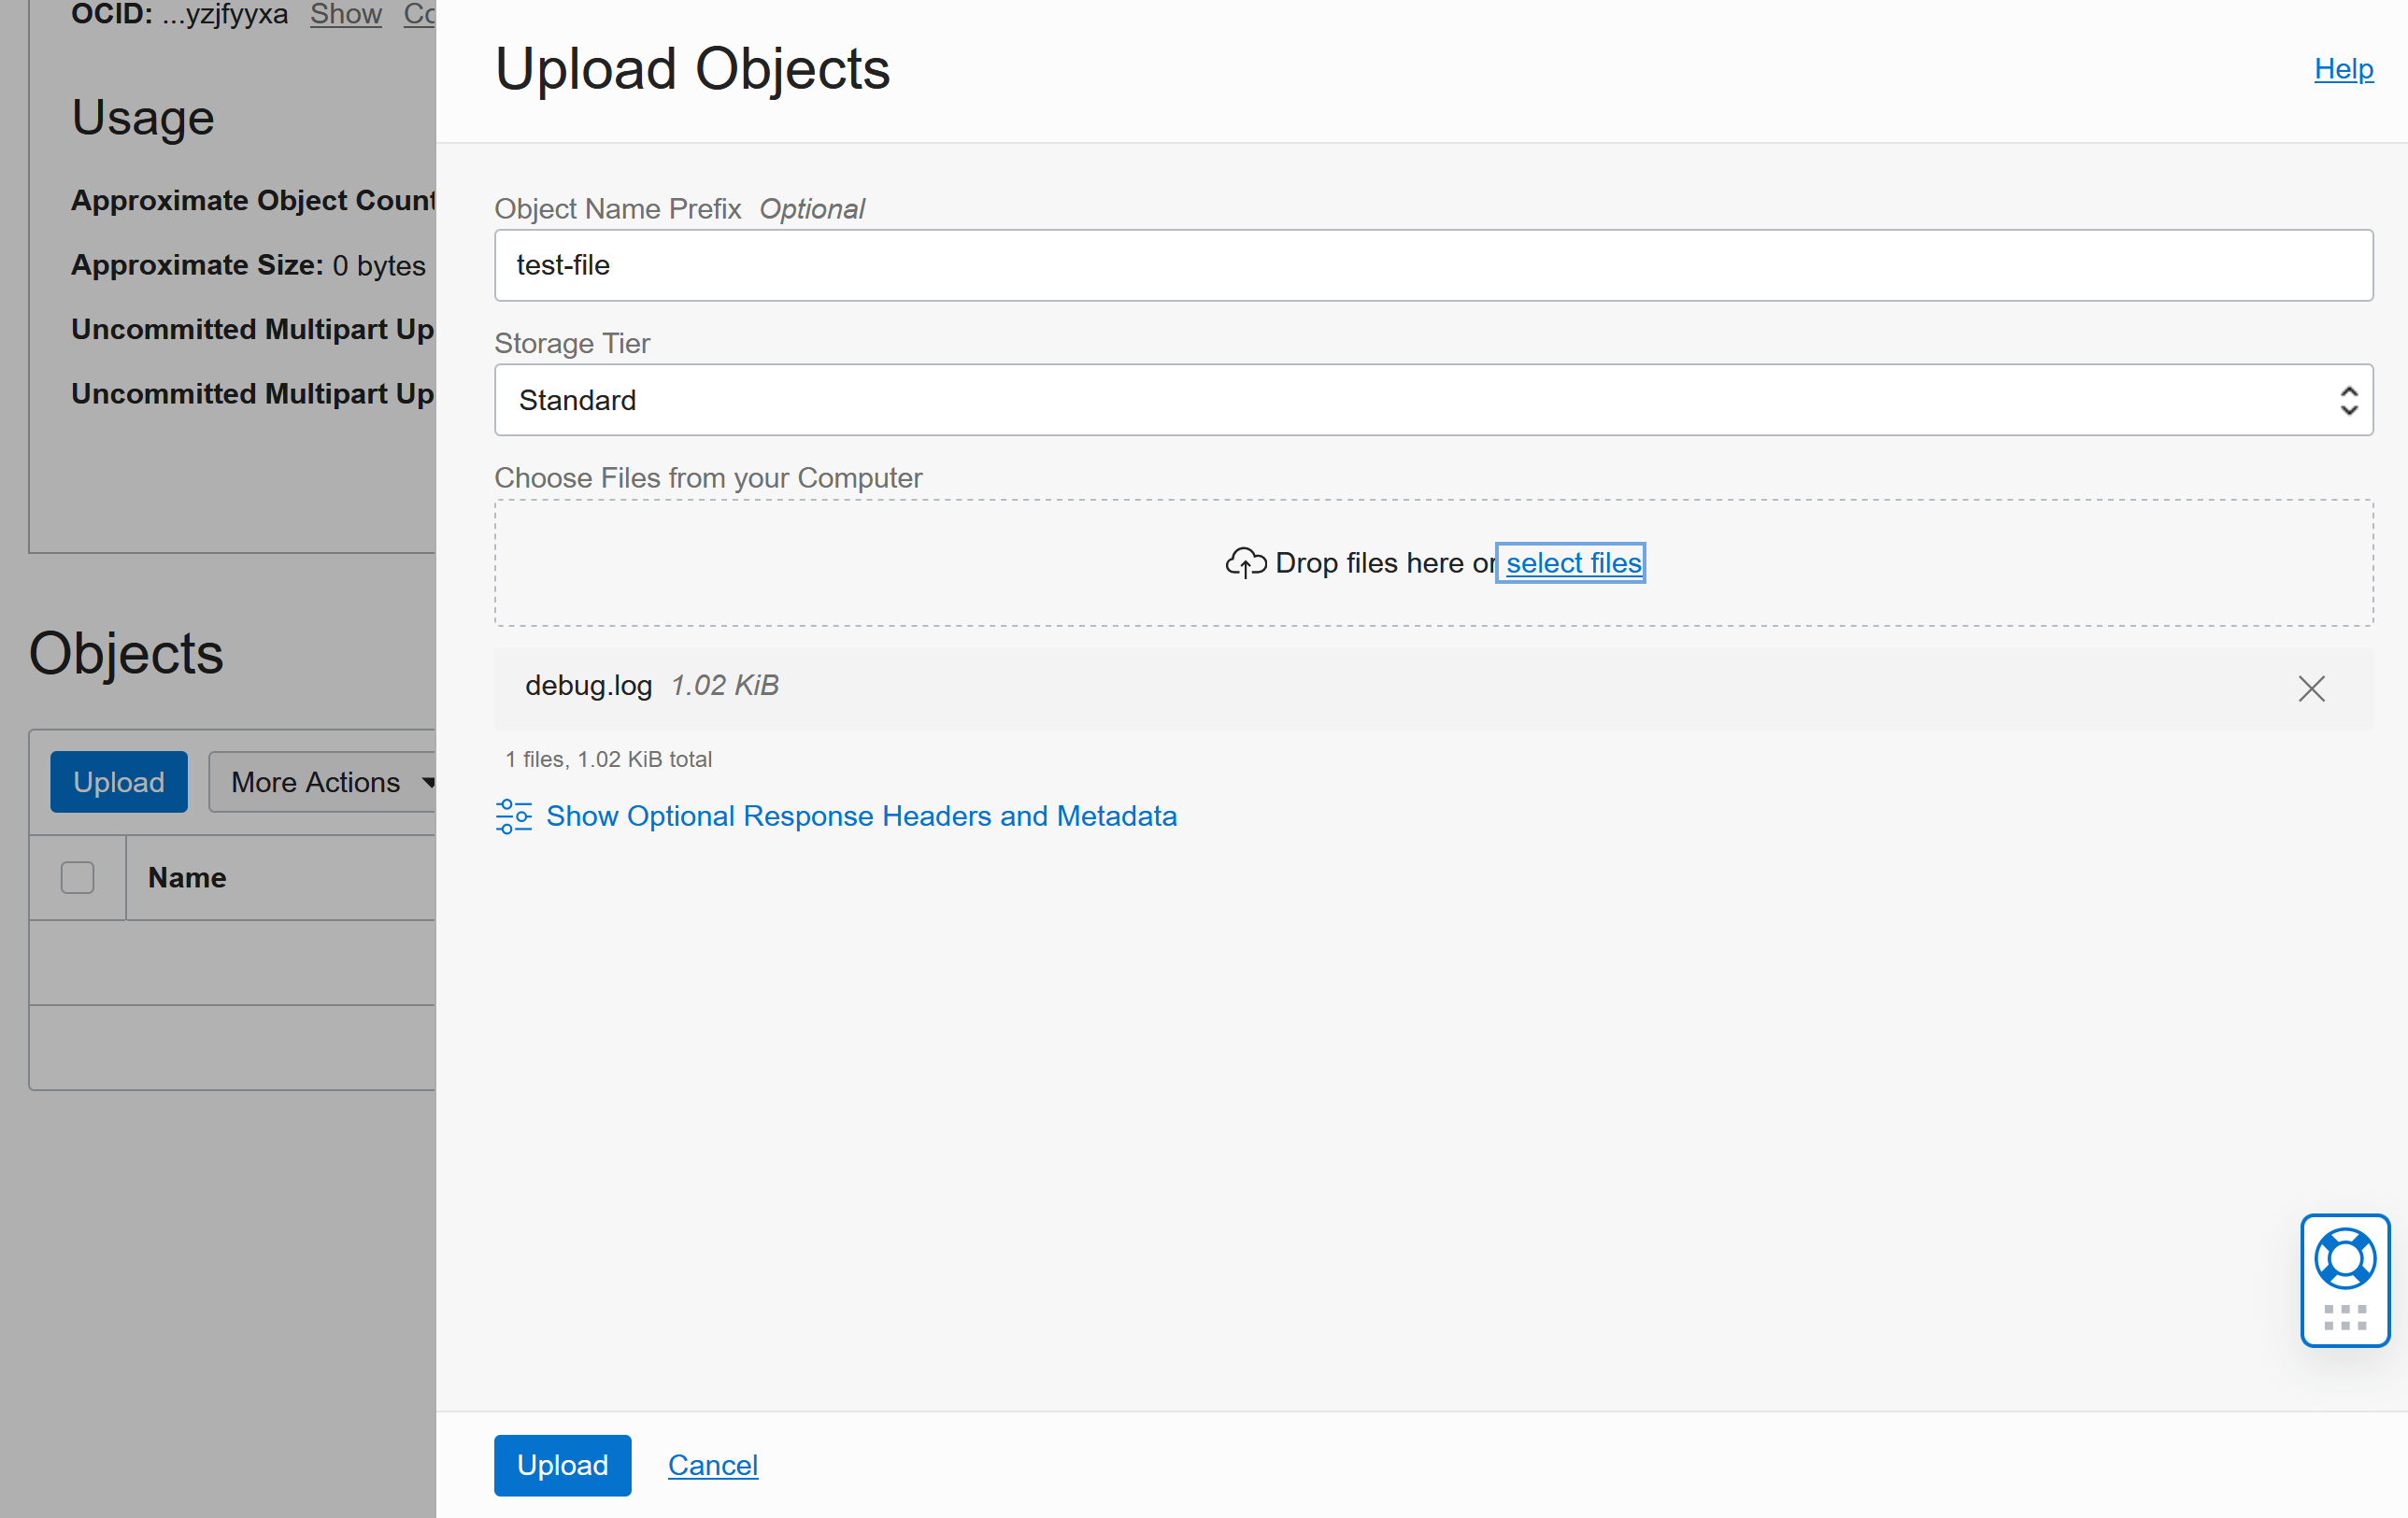The width and height of the screenshot is (2408, 1518).
Task: Open the Help link
Action: point(2343,69)
